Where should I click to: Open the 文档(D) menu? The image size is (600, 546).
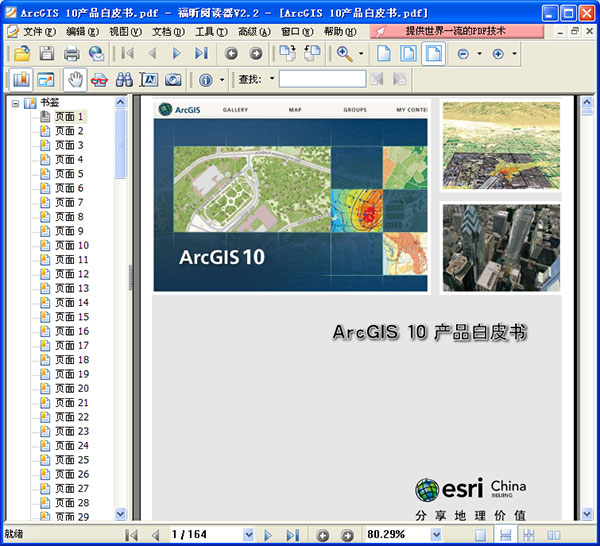[x=168, y=32]
